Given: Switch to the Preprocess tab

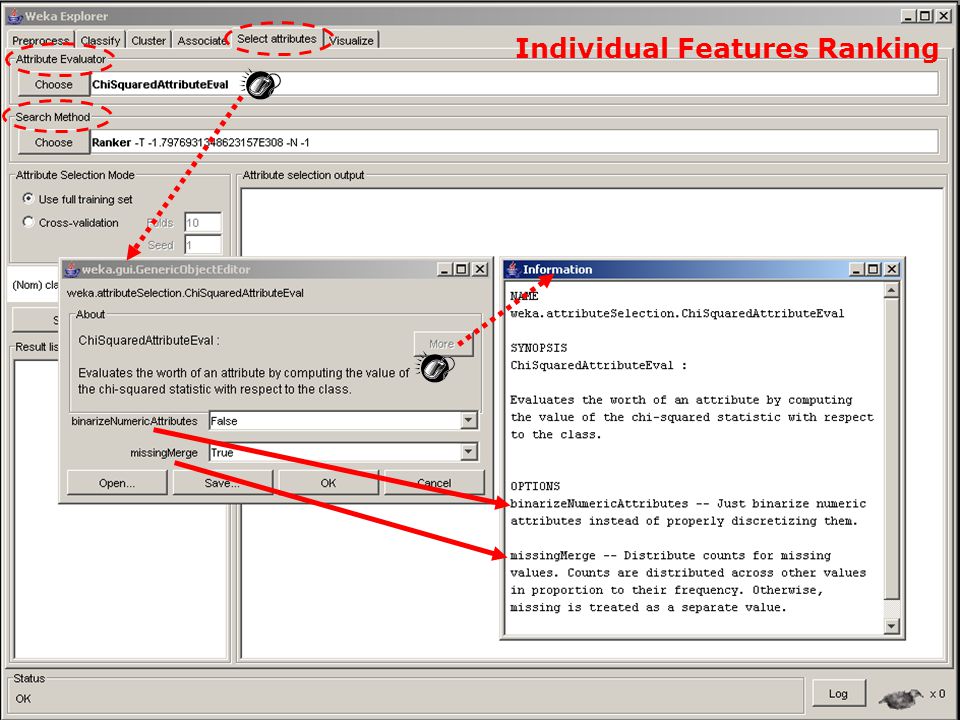Looking at the screenshot, I should pos(40,40).
